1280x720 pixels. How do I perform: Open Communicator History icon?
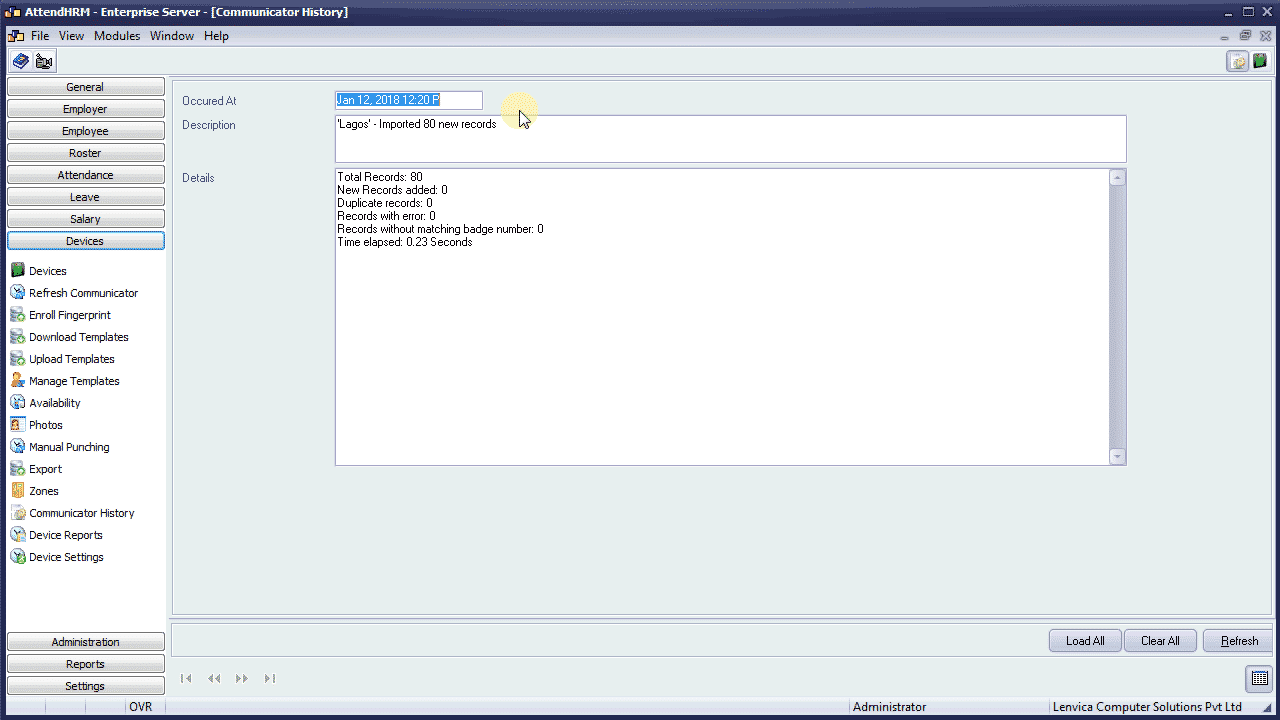[17, 513]
